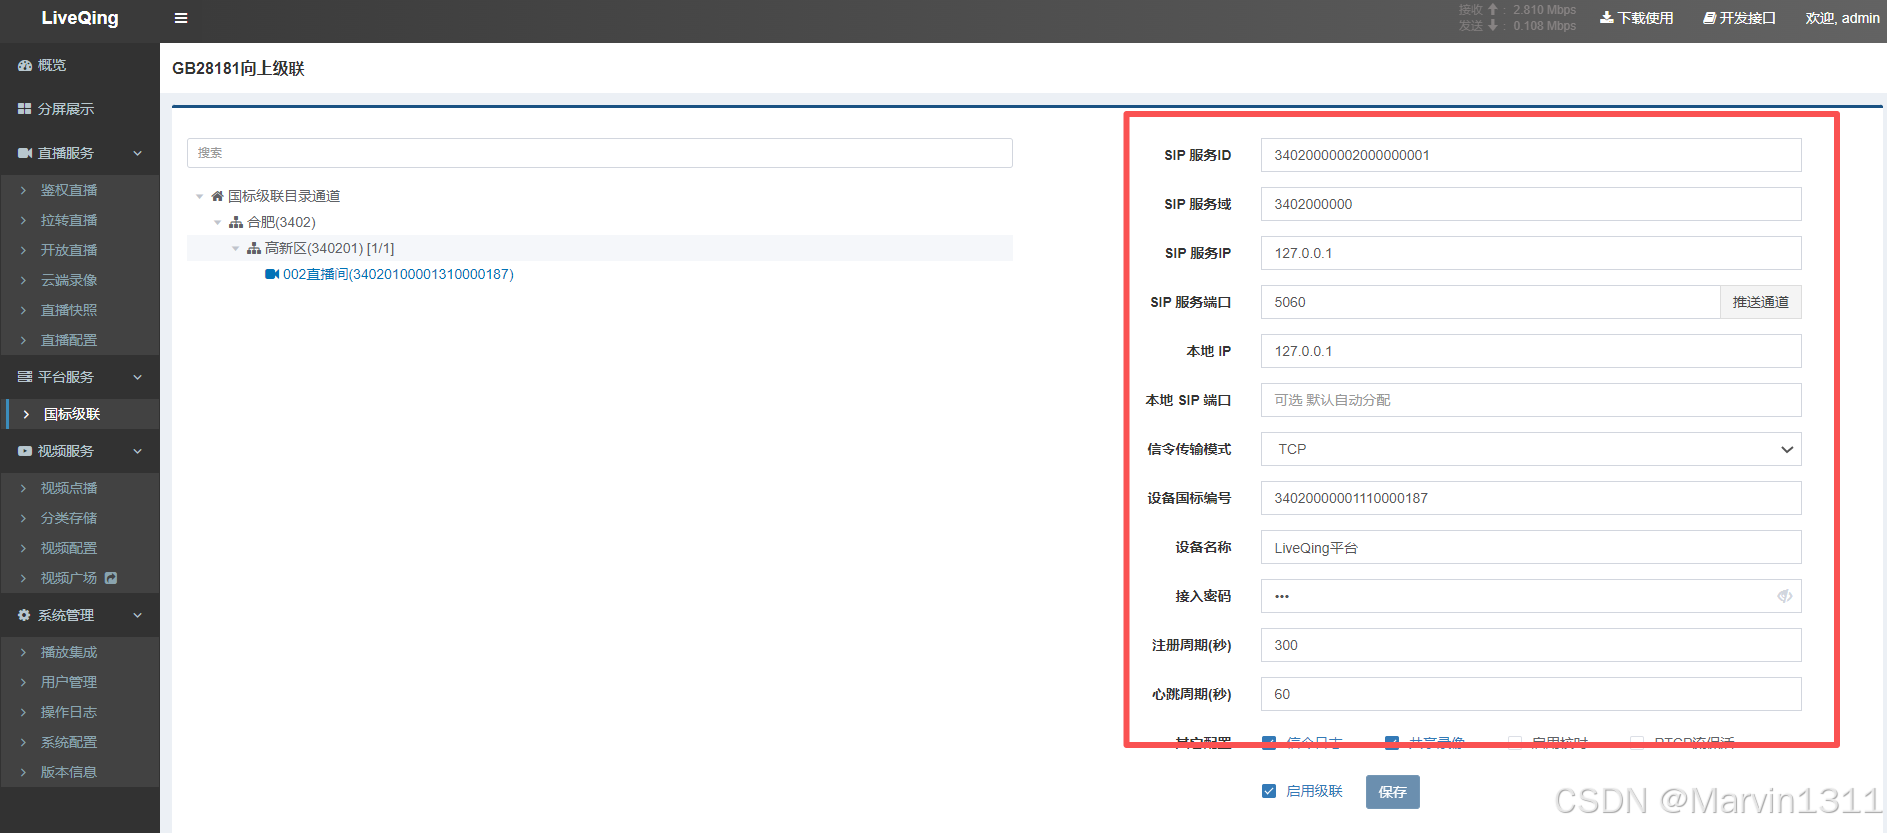Click the 本地 SIP 端口 field
This screenshot has height=833, width=1887.
point(1531,400)
